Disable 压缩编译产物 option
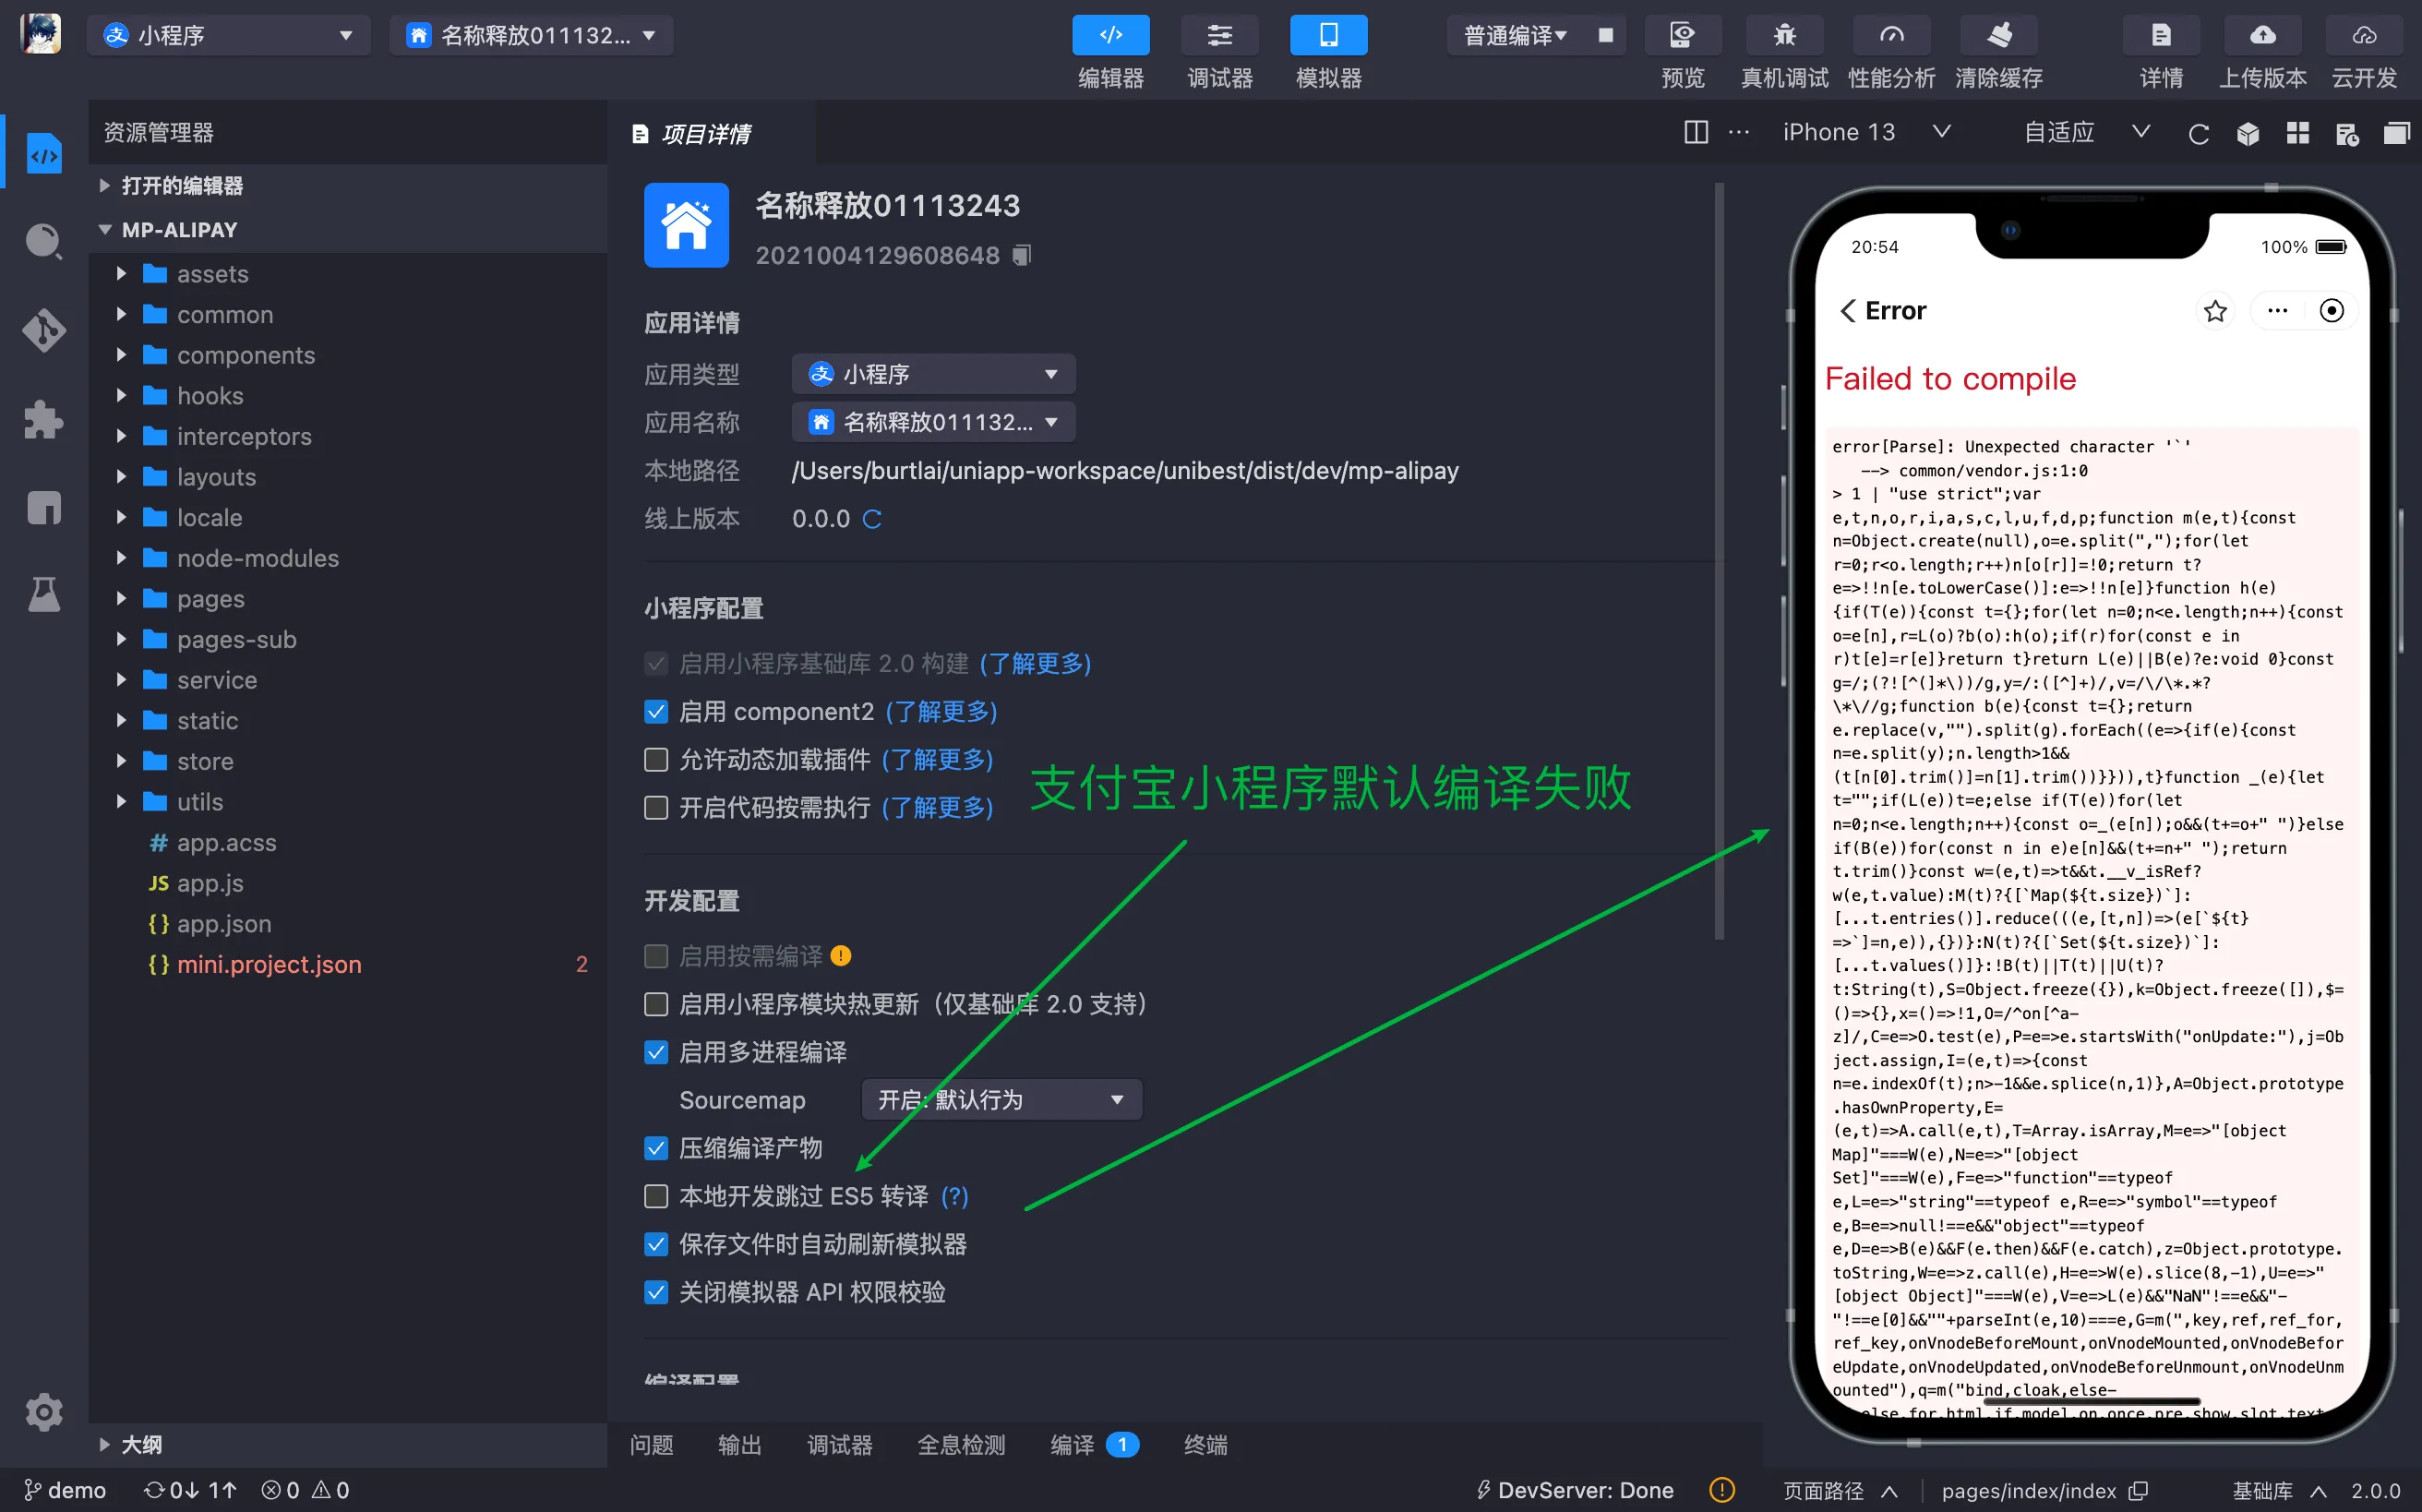The width and height of the screenshot is (2422, 1512). [656, 1148]
